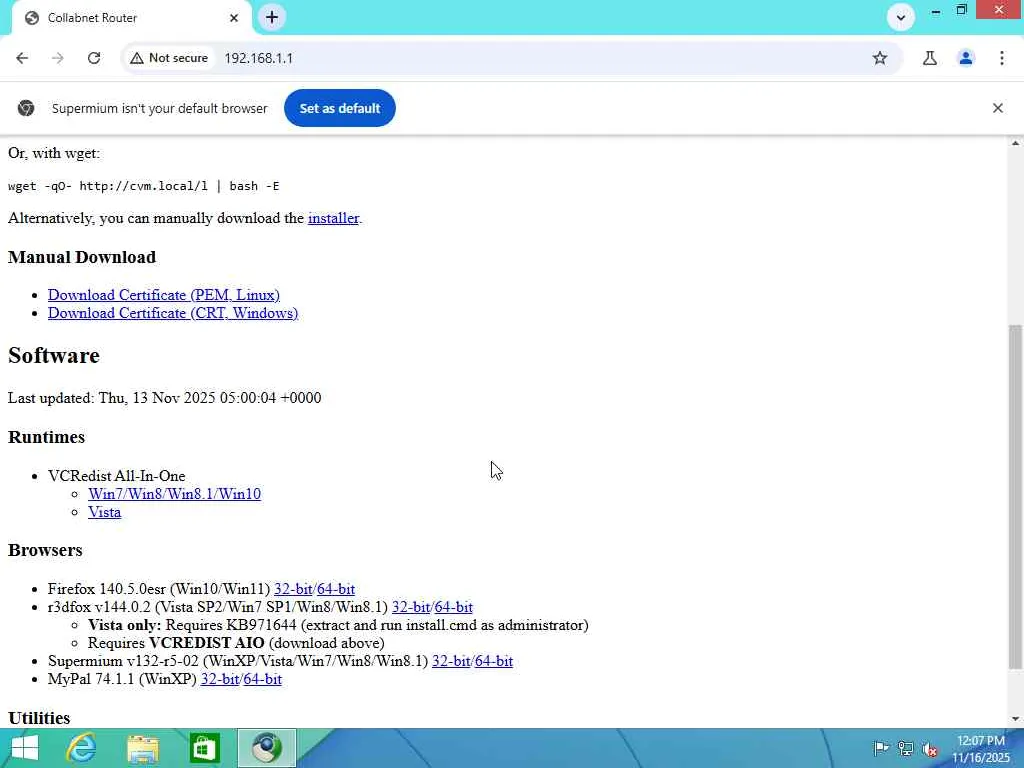Open the Windows Start button

pyautogui.click(x=24, y=748)
